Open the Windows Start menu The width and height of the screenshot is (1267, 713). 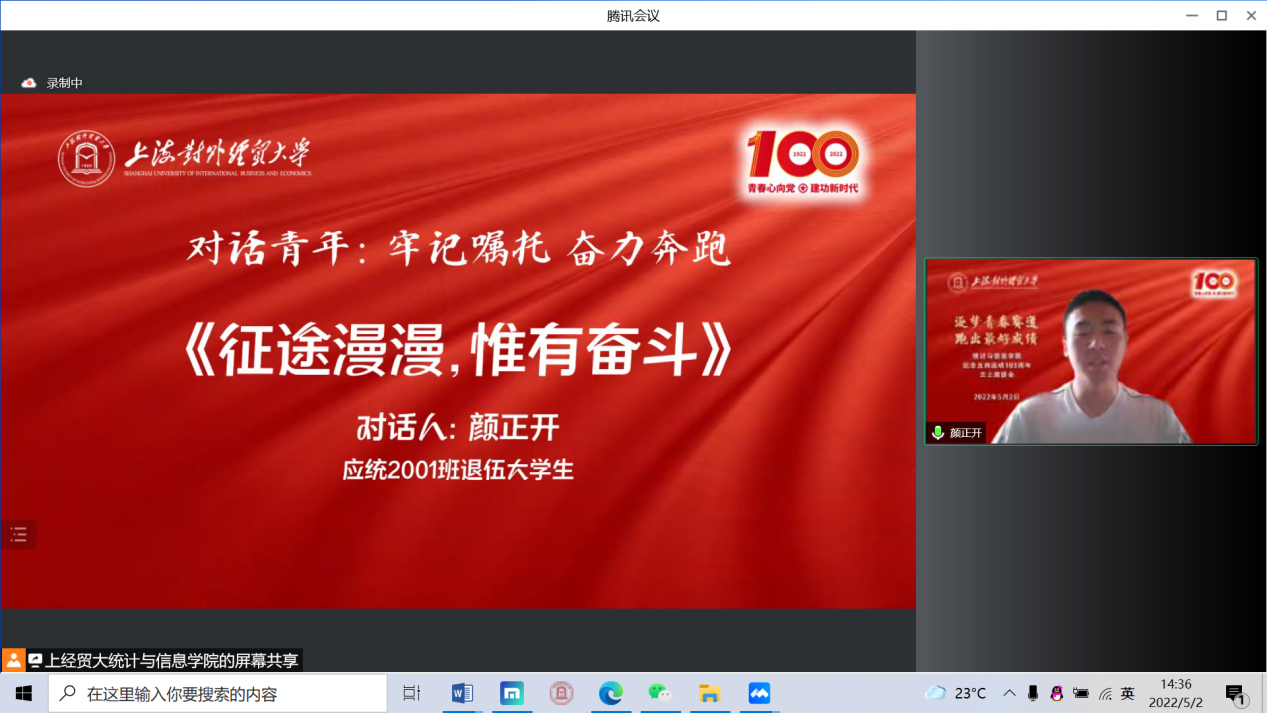(24, 693)
